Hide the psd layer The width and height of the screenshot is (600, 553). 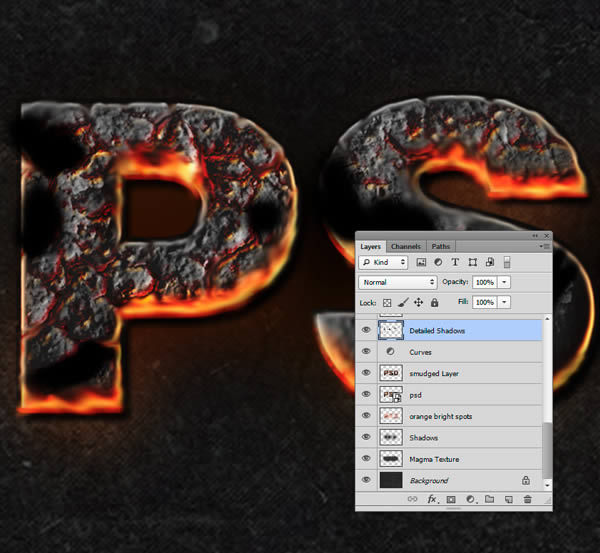tap(366, 394)
